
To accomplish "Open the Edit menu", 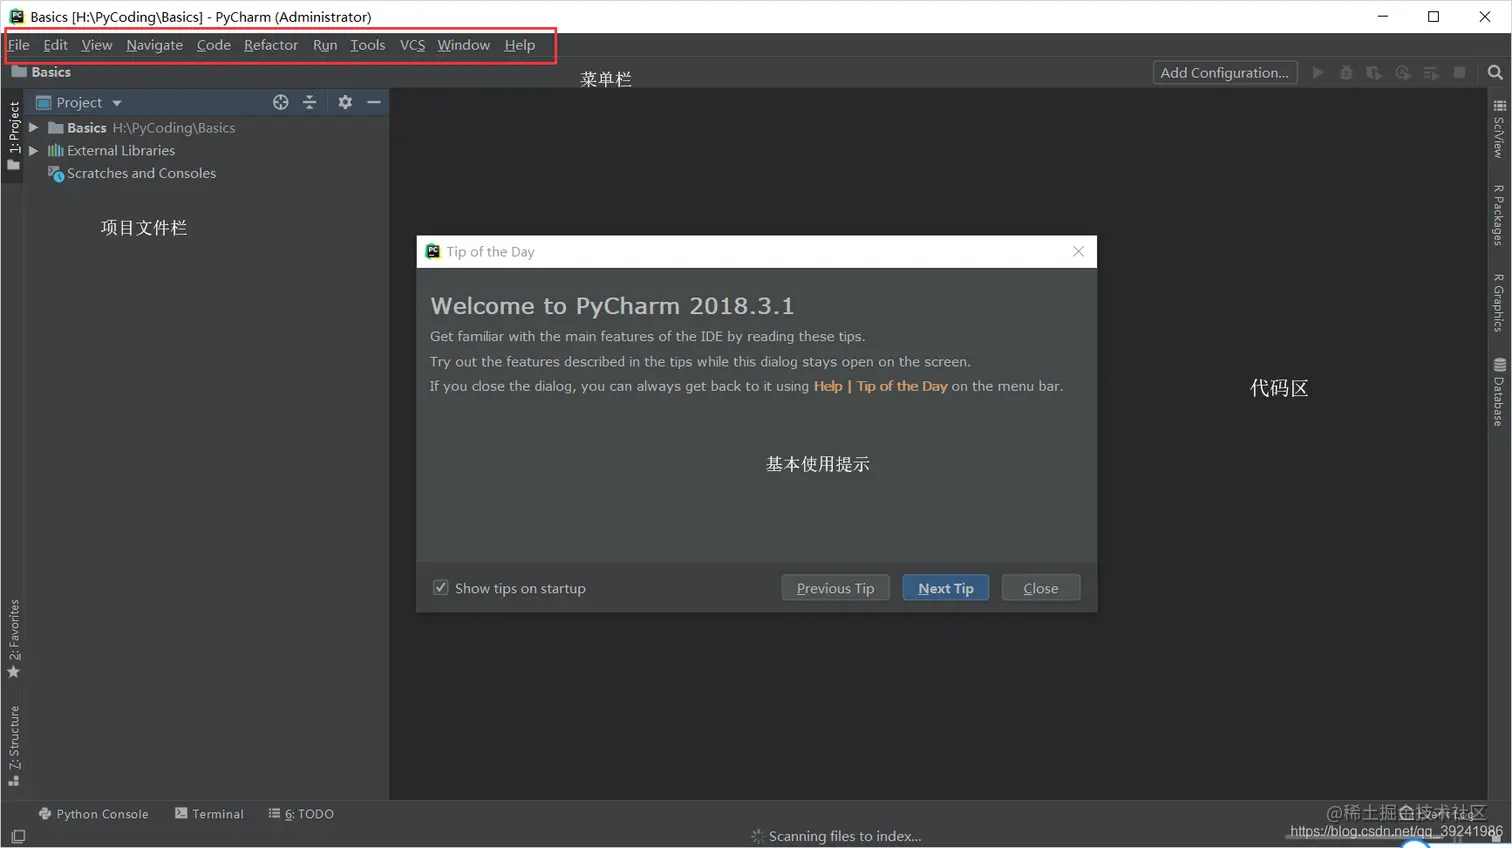I will click(x=55, y=45).
